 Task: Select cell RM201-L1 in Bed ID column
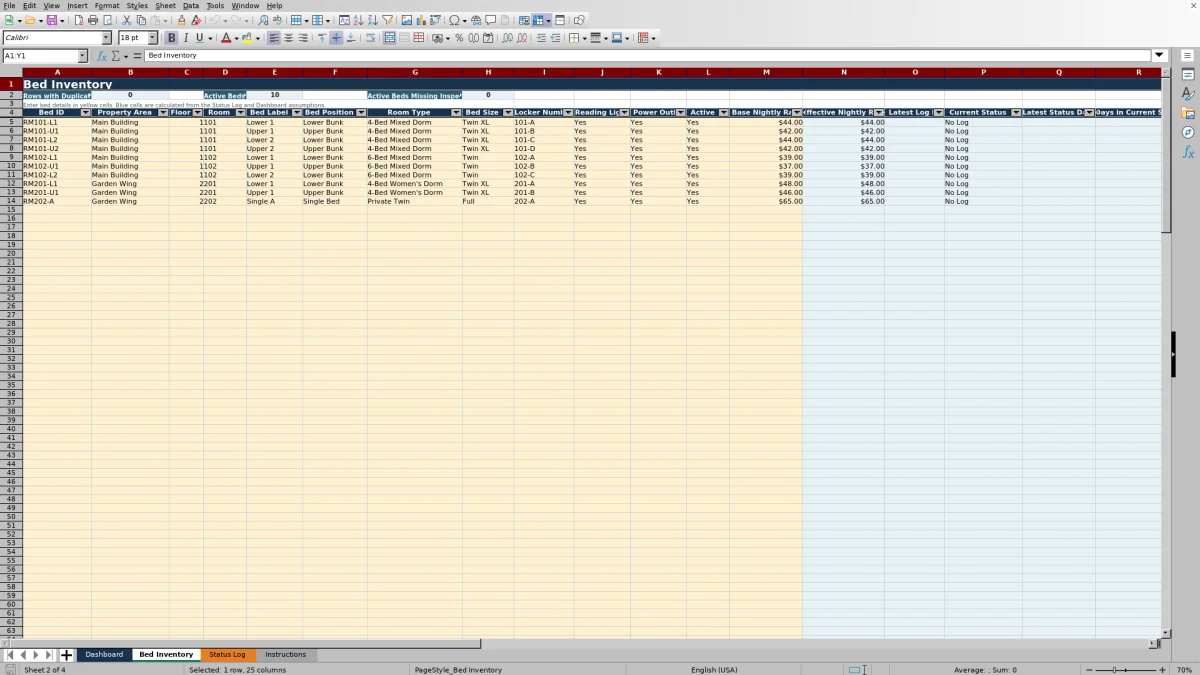click(57, 184)
